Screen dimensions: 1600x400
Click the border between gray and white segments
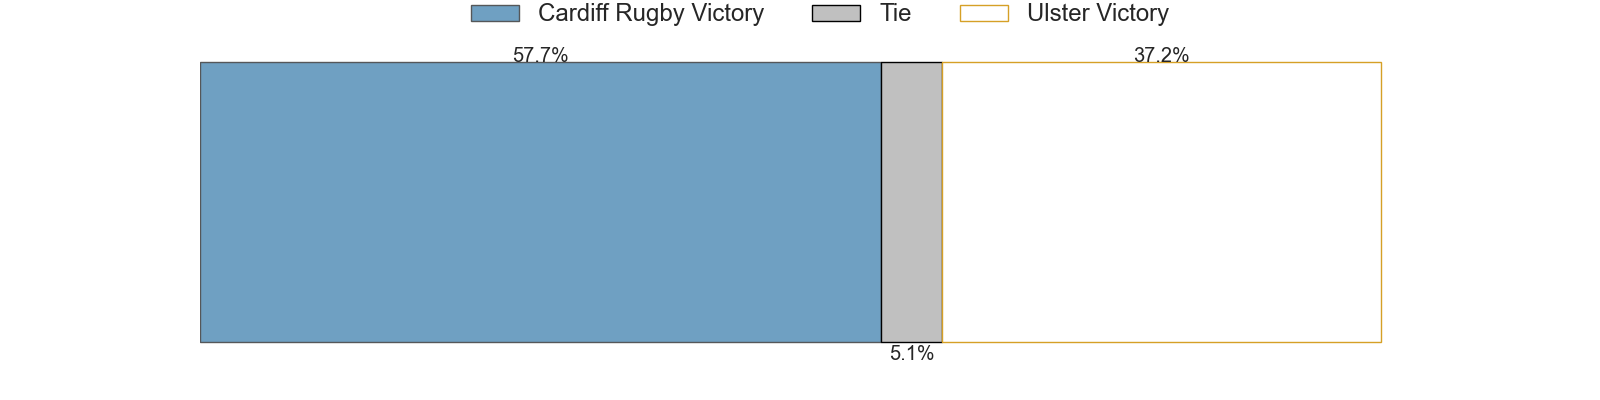pos(942,202)
